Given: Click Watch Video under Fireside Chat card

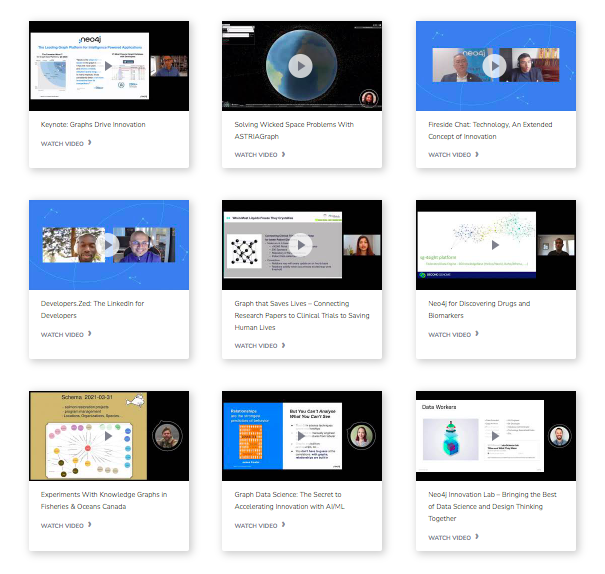Looking at the screenshot, I should (453, 155).
